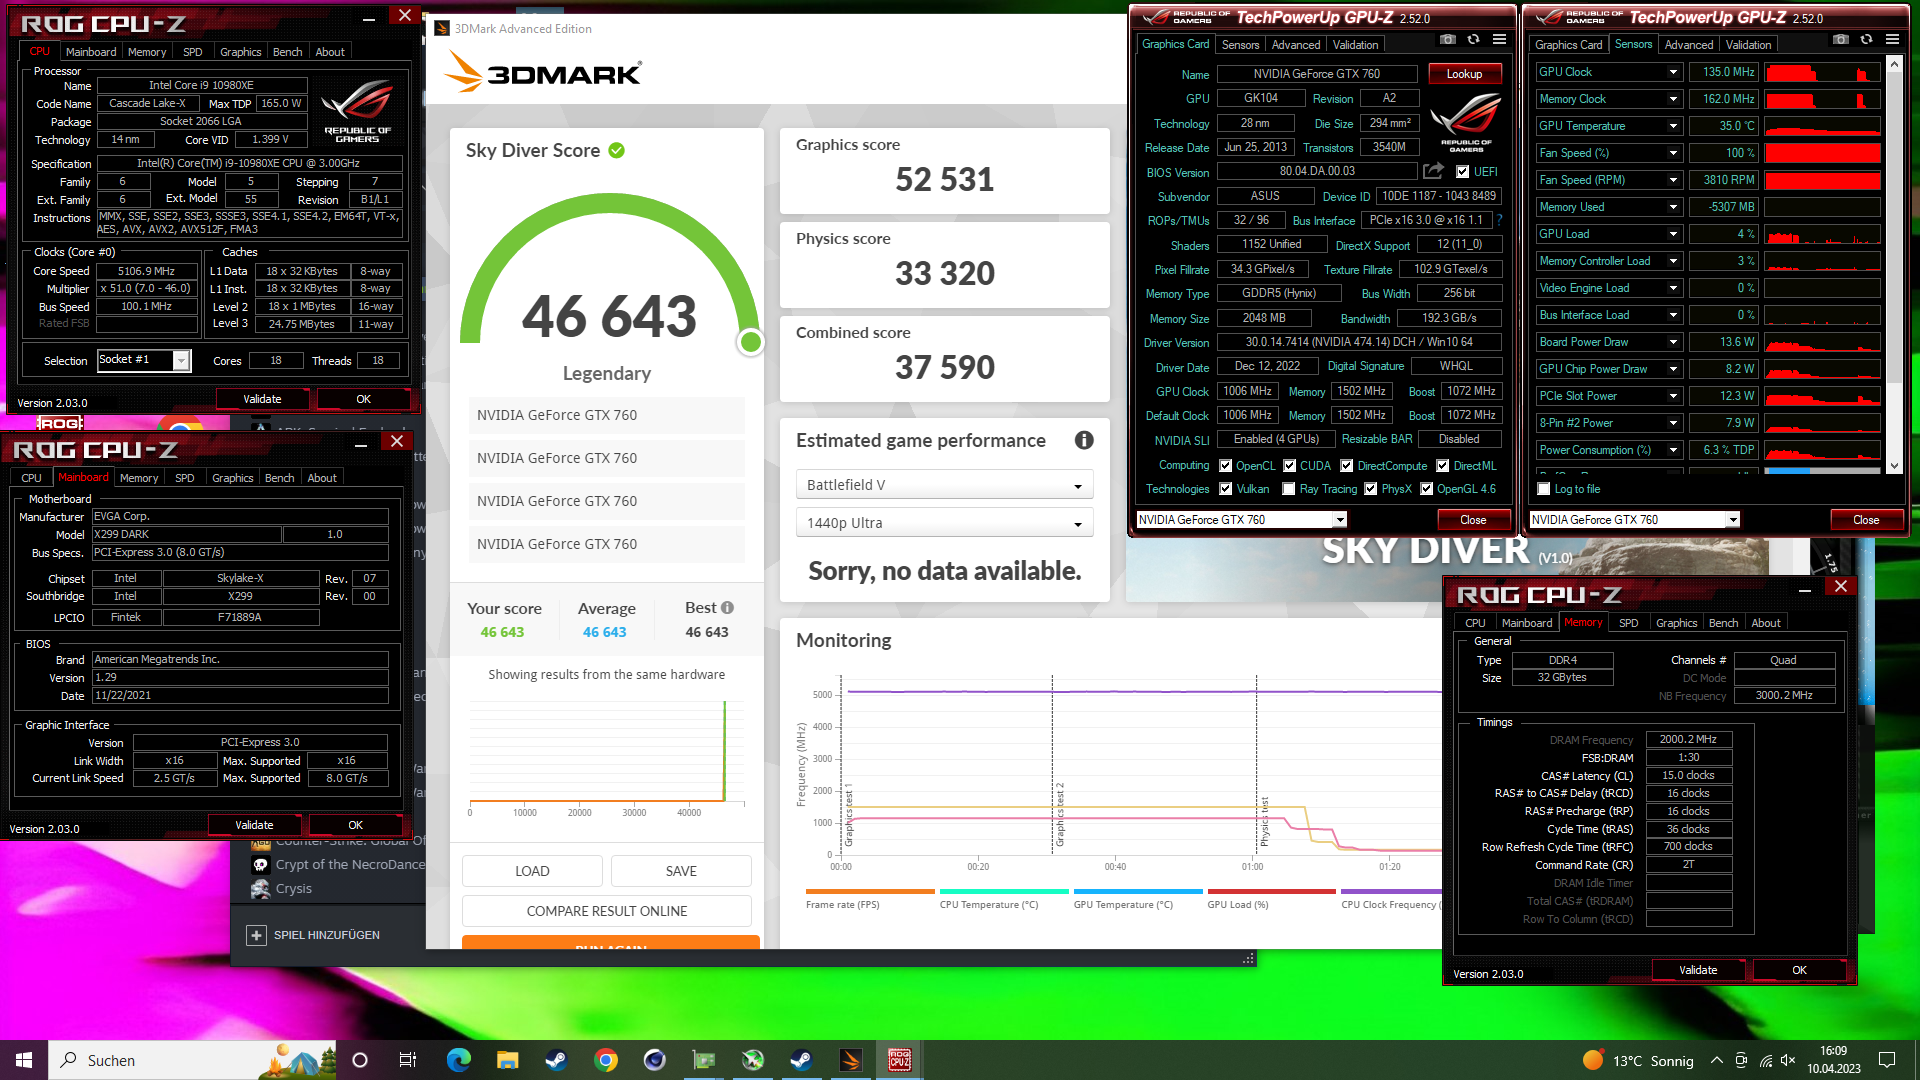
Task: Click camera icon in GPU-Z Sensors window
Action: coord(1840,40)
